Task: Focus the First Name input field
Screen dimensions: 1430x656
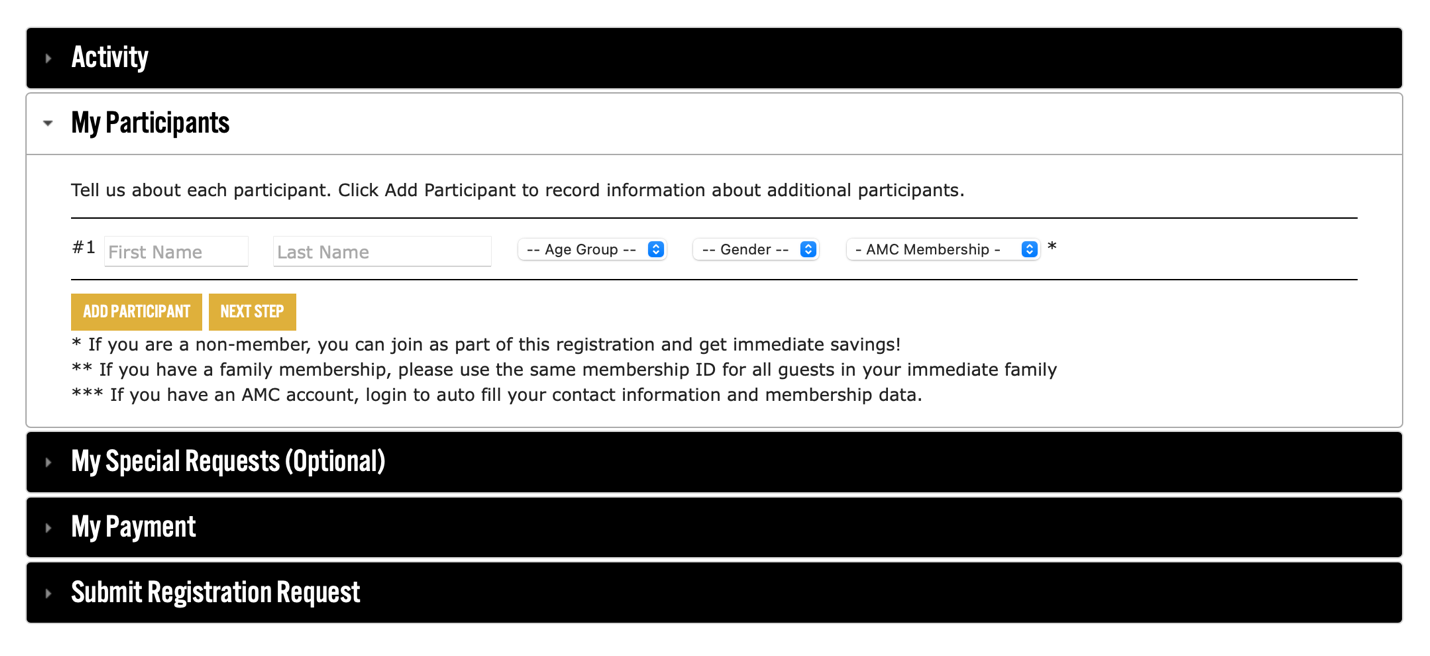Action: point(176,252)
